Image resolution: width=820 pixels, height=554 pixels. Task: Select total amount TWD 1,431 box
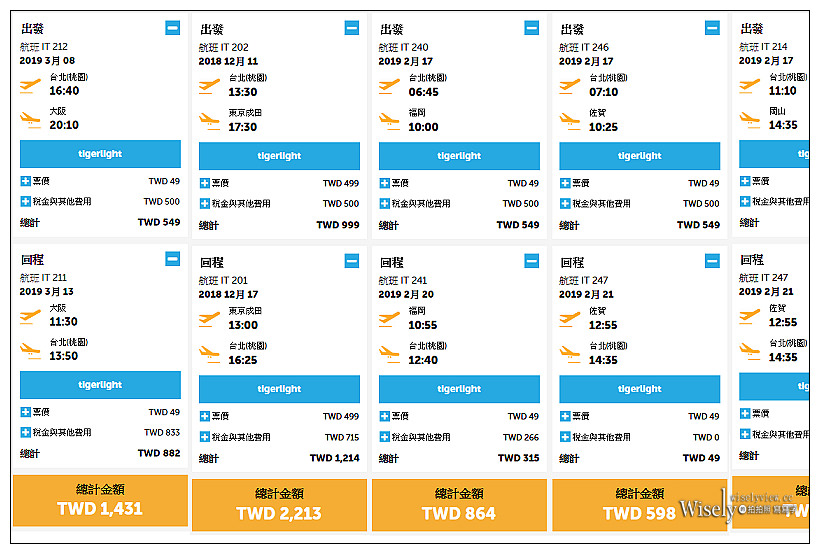click(100, 501)
